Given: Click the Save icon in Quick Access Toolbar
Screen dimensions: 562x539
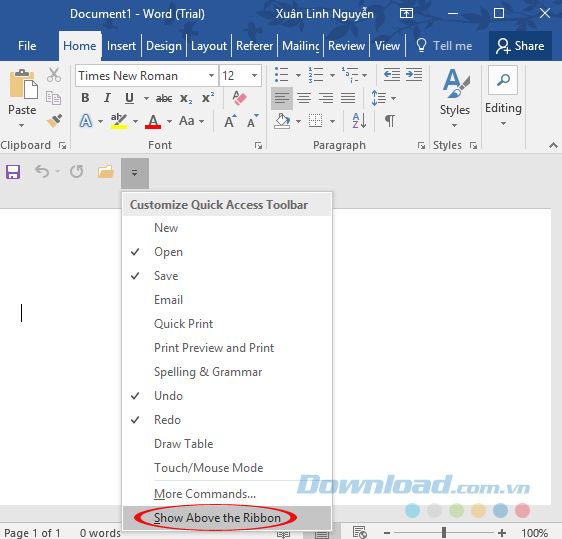Looking at the screenshot, I should click(x=13, y=172).
